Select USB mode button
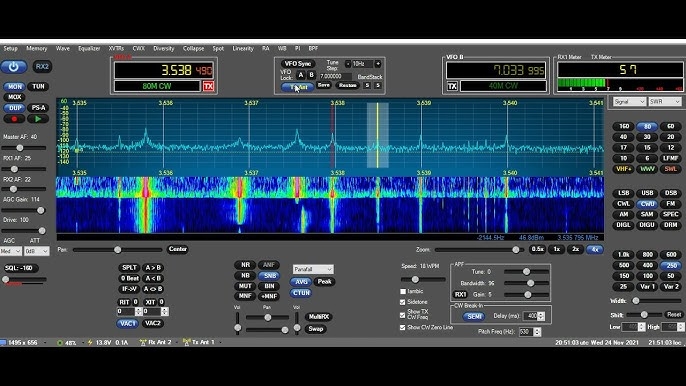 (x=647, y=193)
